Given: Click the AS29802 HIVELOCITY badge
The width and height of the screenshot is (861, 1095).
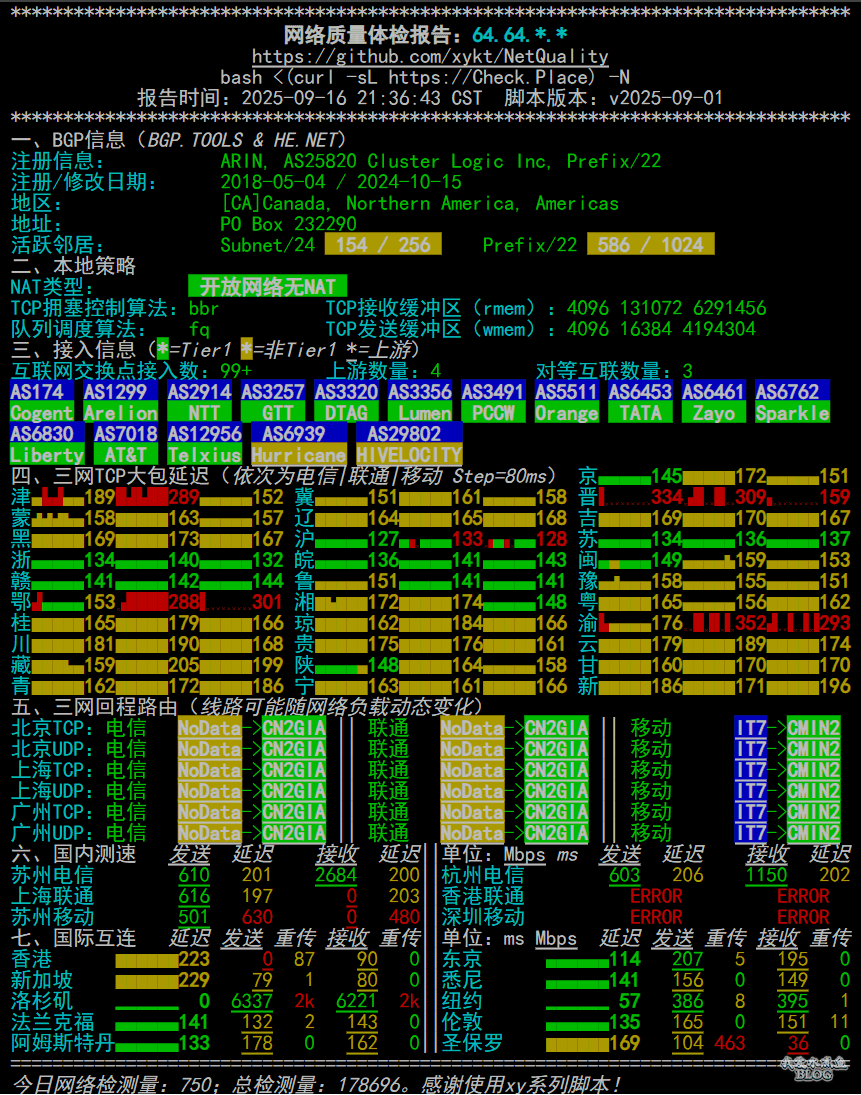Looking at the screenshot, I should click(x=409, y=444).
